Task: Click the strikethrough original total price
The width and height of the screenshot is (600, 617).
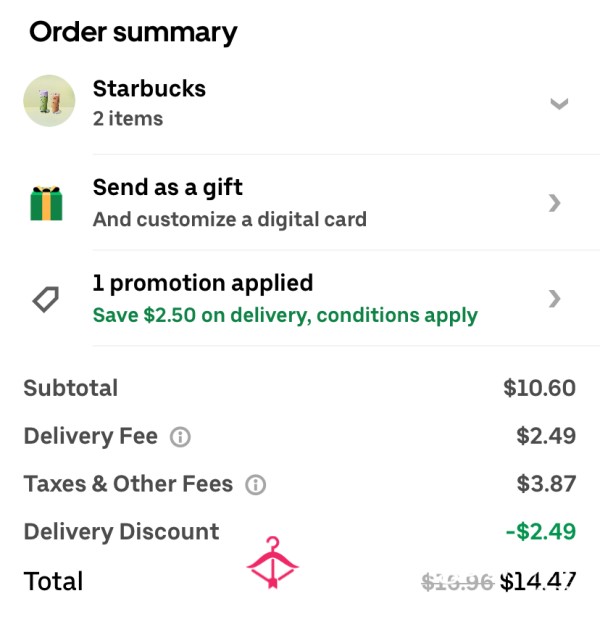Action: click(457, 582)
